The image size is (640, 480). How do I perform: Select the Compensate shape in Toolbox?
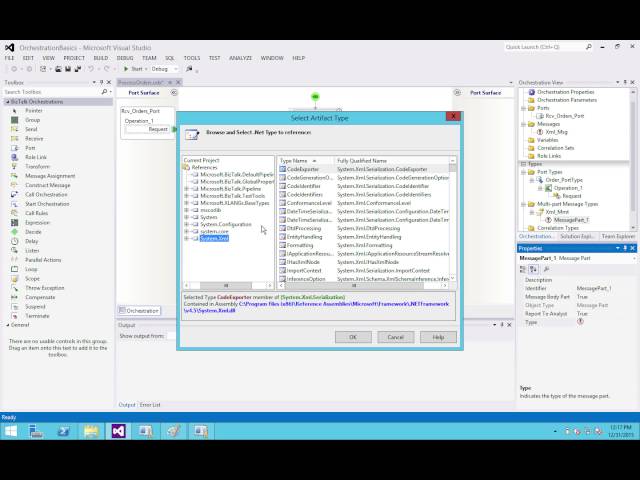coord(40,298)
